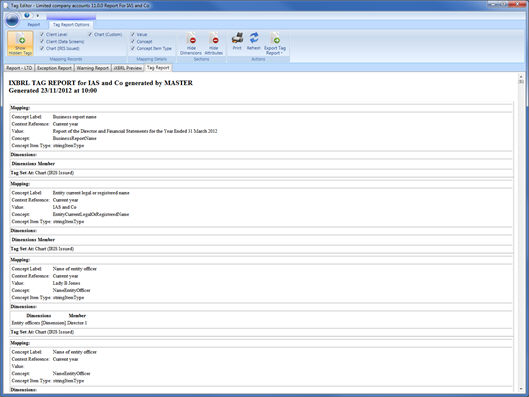Toggle the Client Level checkbox

(42, 34)
